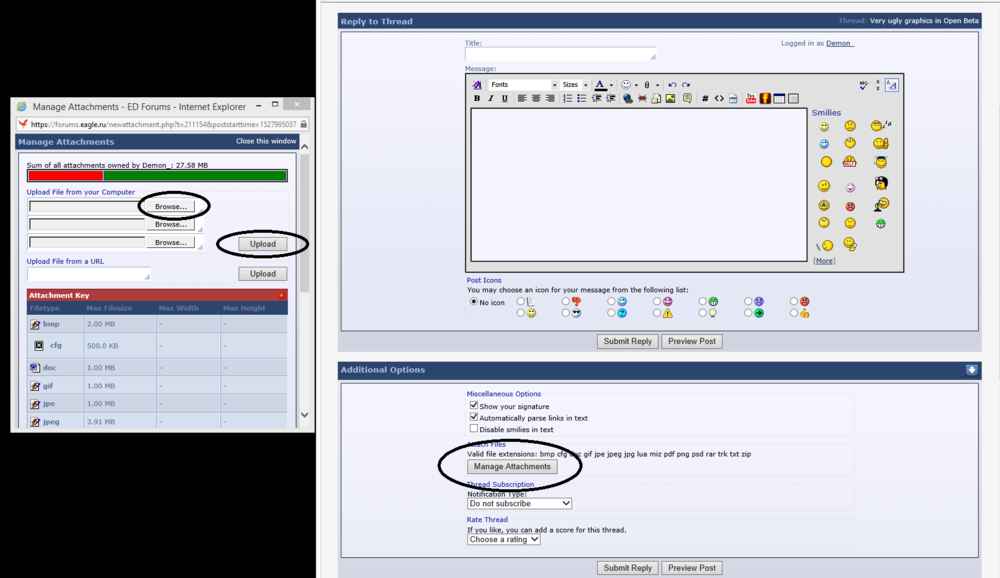This screenshot has height=578, width=1000.
Task: Undo the last edit in editor
Action: tap(672, 84)
